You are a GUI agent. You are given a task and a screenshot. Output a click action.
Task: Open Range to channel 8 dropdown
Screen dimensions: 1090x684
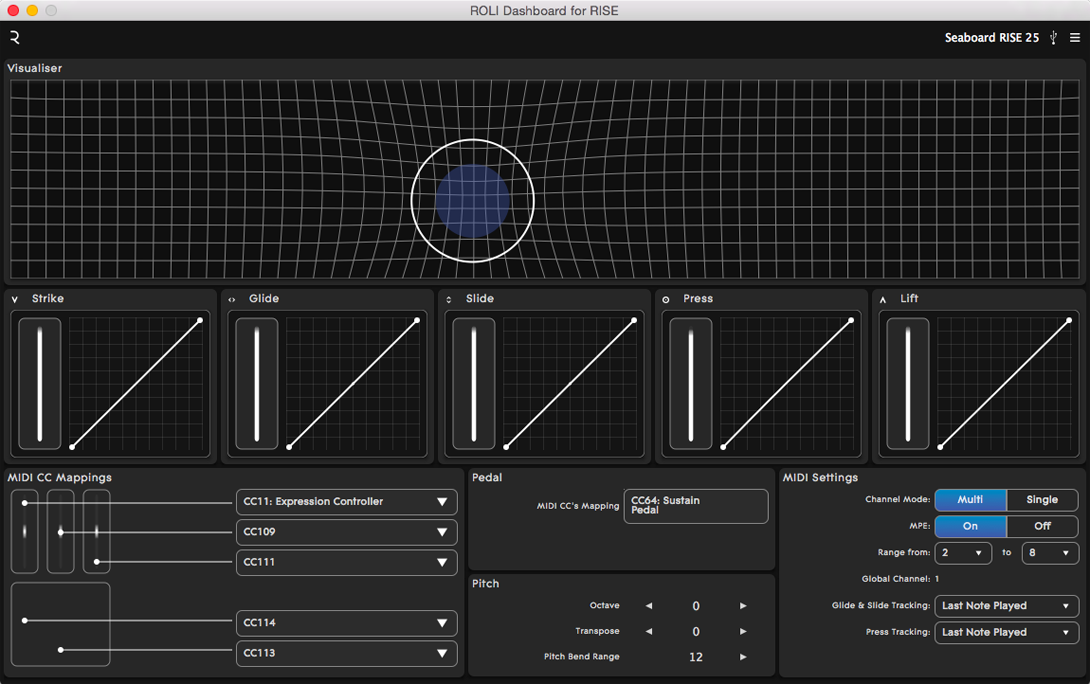point(1050,553)
